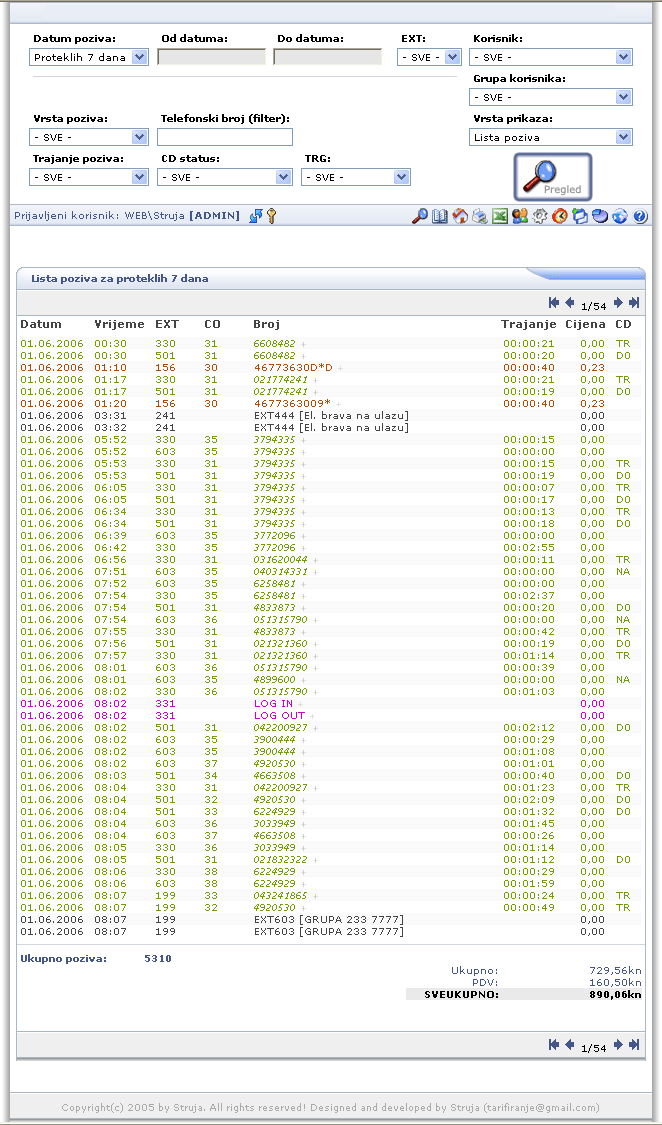
Task: Open the pie chart statistics icon
Action: pyautogui.click(x=600, y=215)
